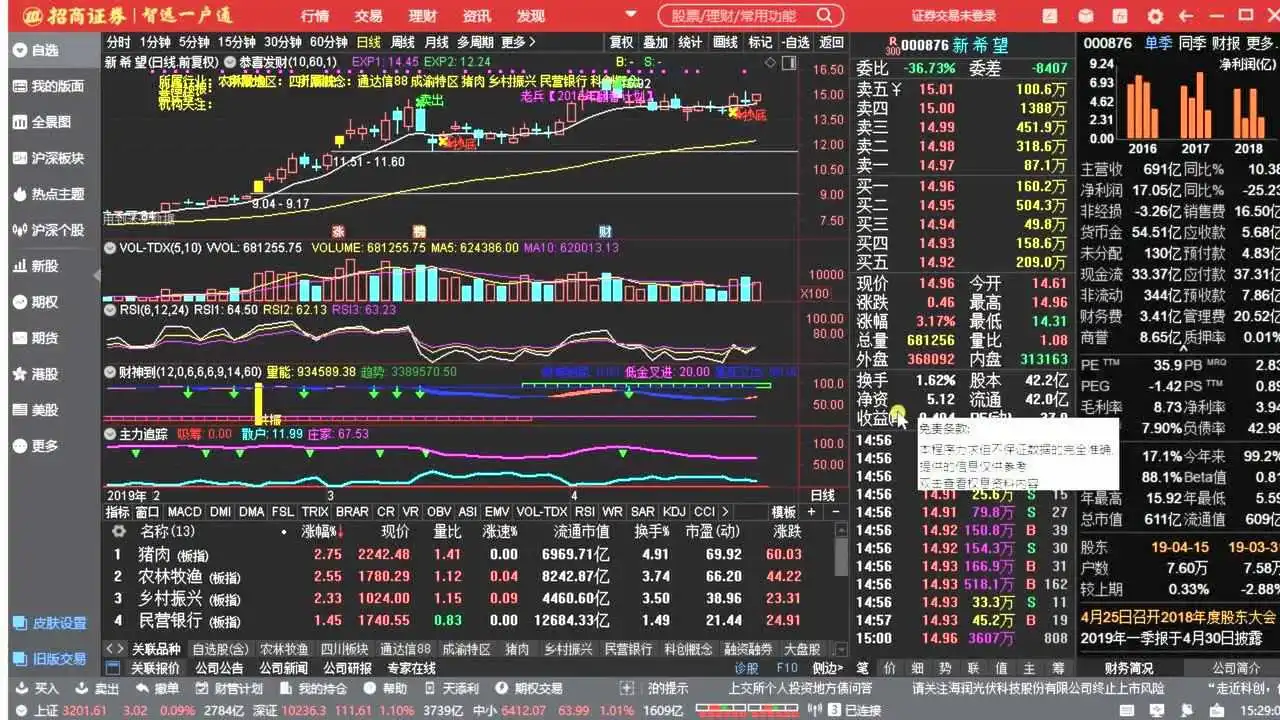The image size is (1280, 720).
Task: Open 帮助 help in bottom toolbar
Action: pos(386,688)
